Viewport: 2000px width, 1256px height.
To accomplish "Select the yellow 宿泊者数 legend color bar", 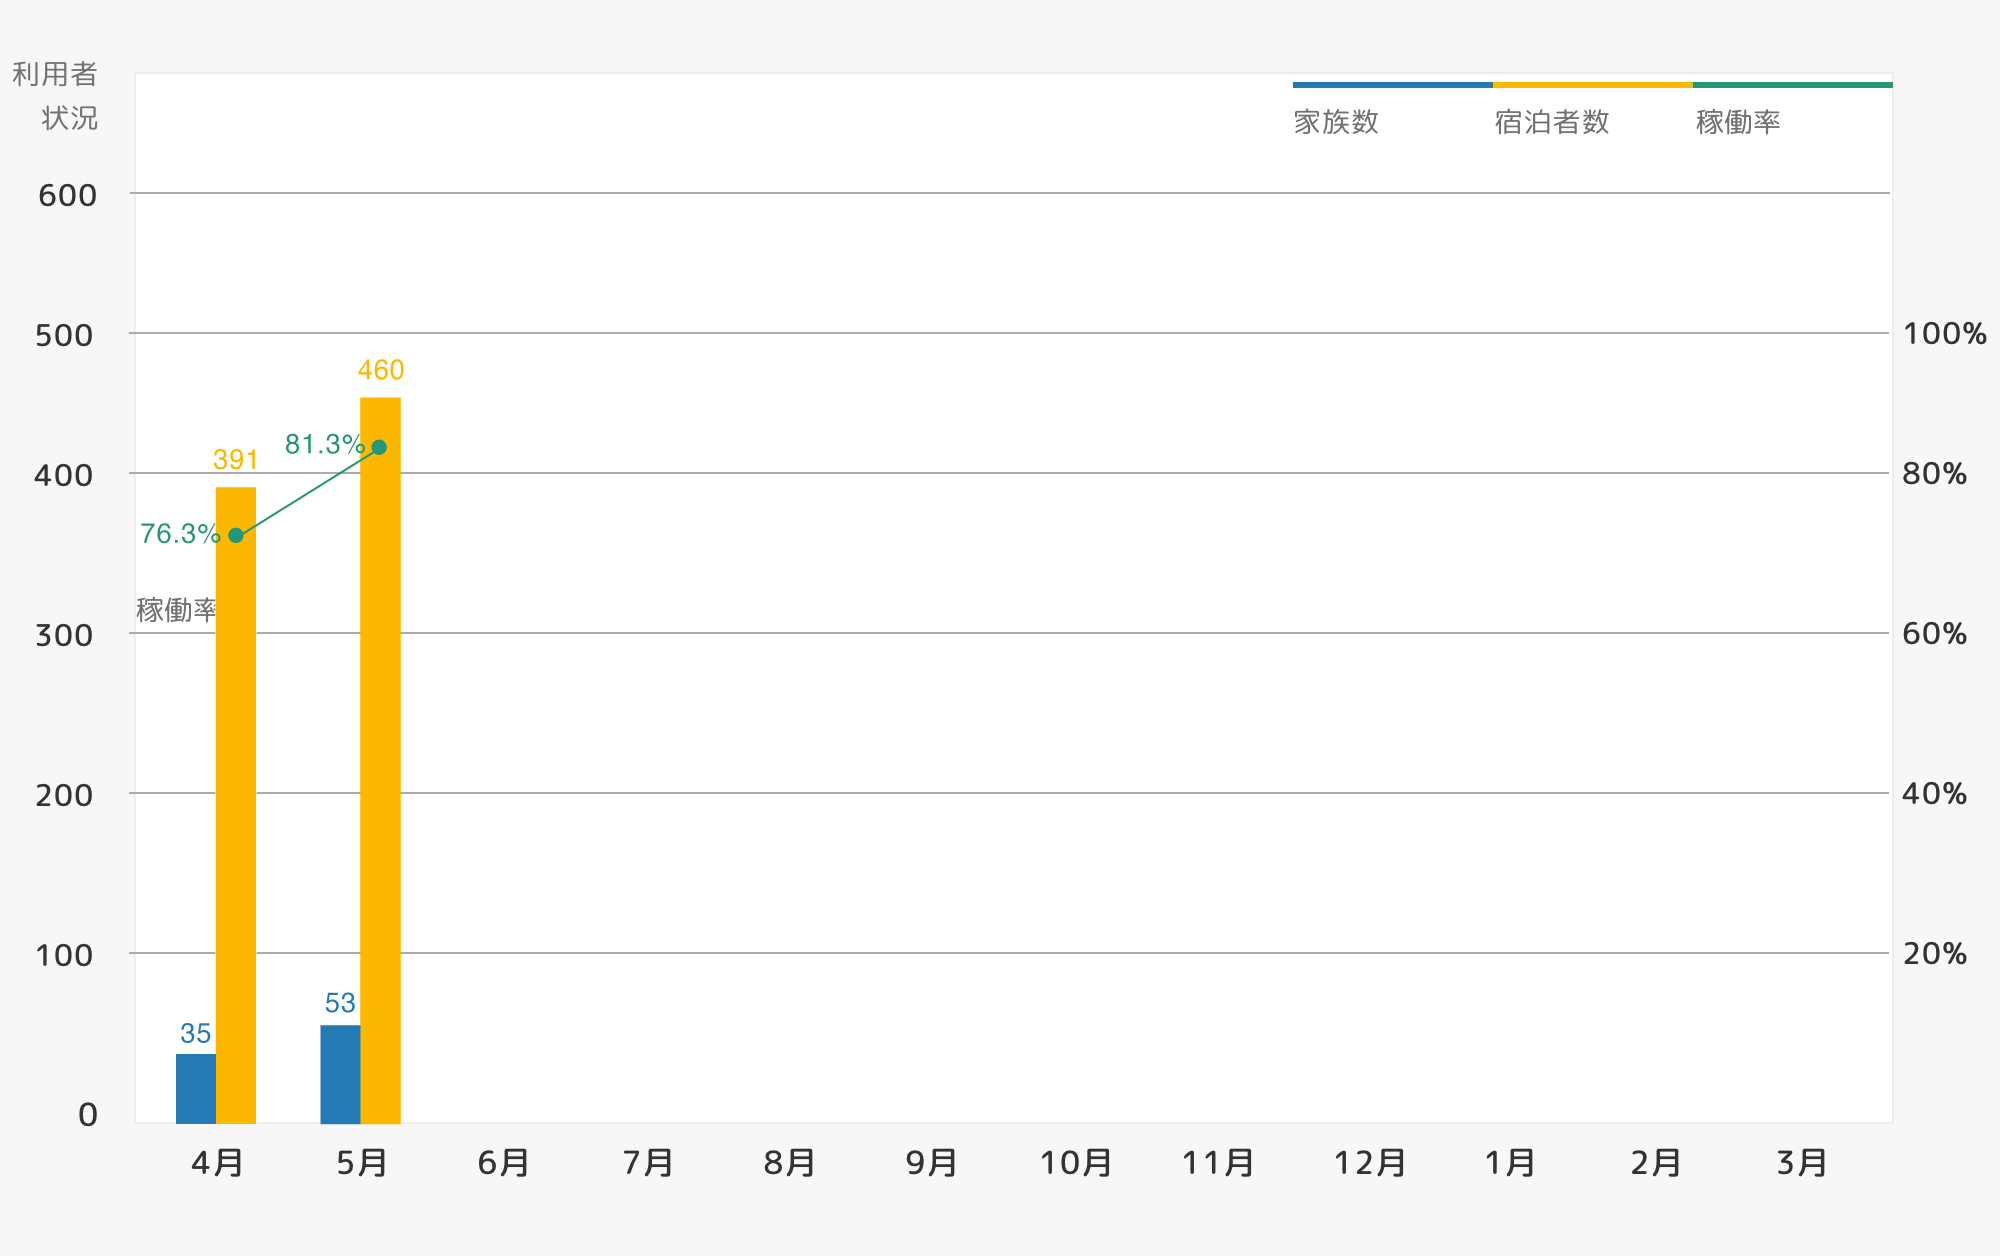I will click(1593, 85).
